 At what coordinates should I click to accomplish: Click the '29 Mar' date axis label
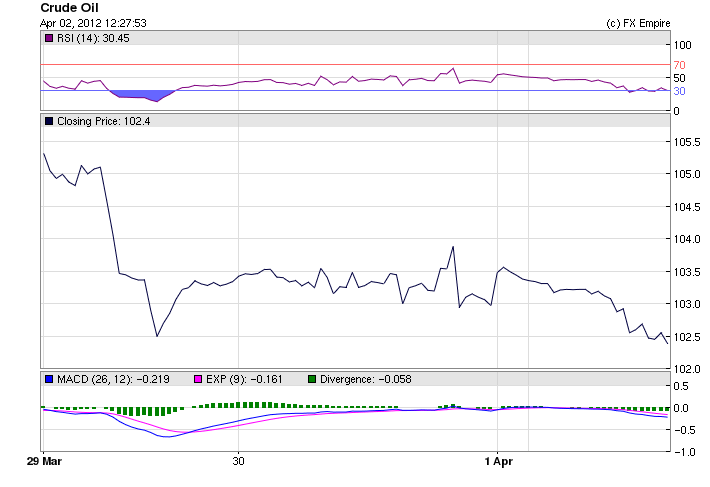point(44,462)
